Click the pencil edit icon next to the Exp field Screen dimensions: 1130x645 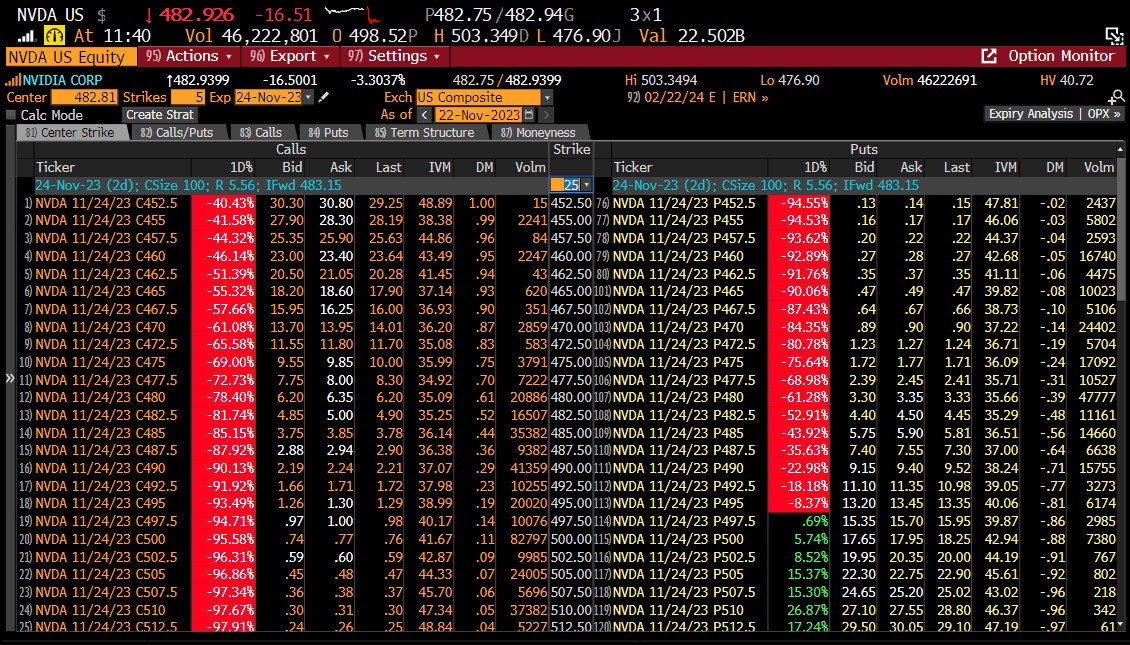point(322,95)
